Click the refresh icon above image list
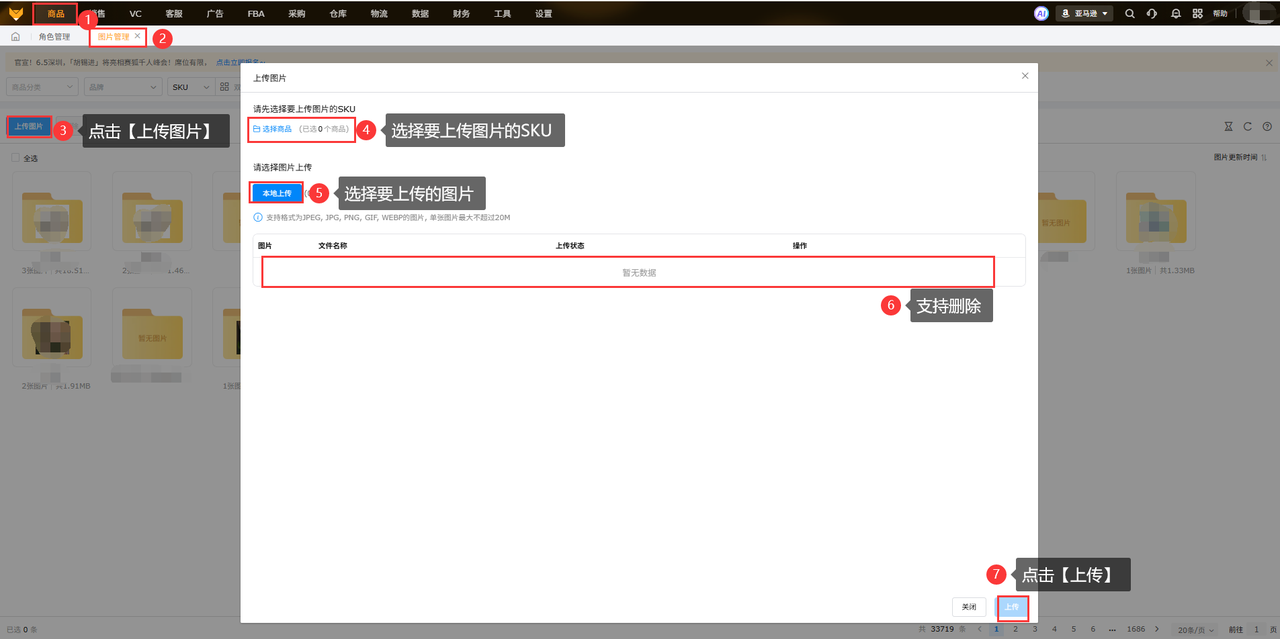The height and width of the screenshot is (639, 1280). click(1248, 127)
